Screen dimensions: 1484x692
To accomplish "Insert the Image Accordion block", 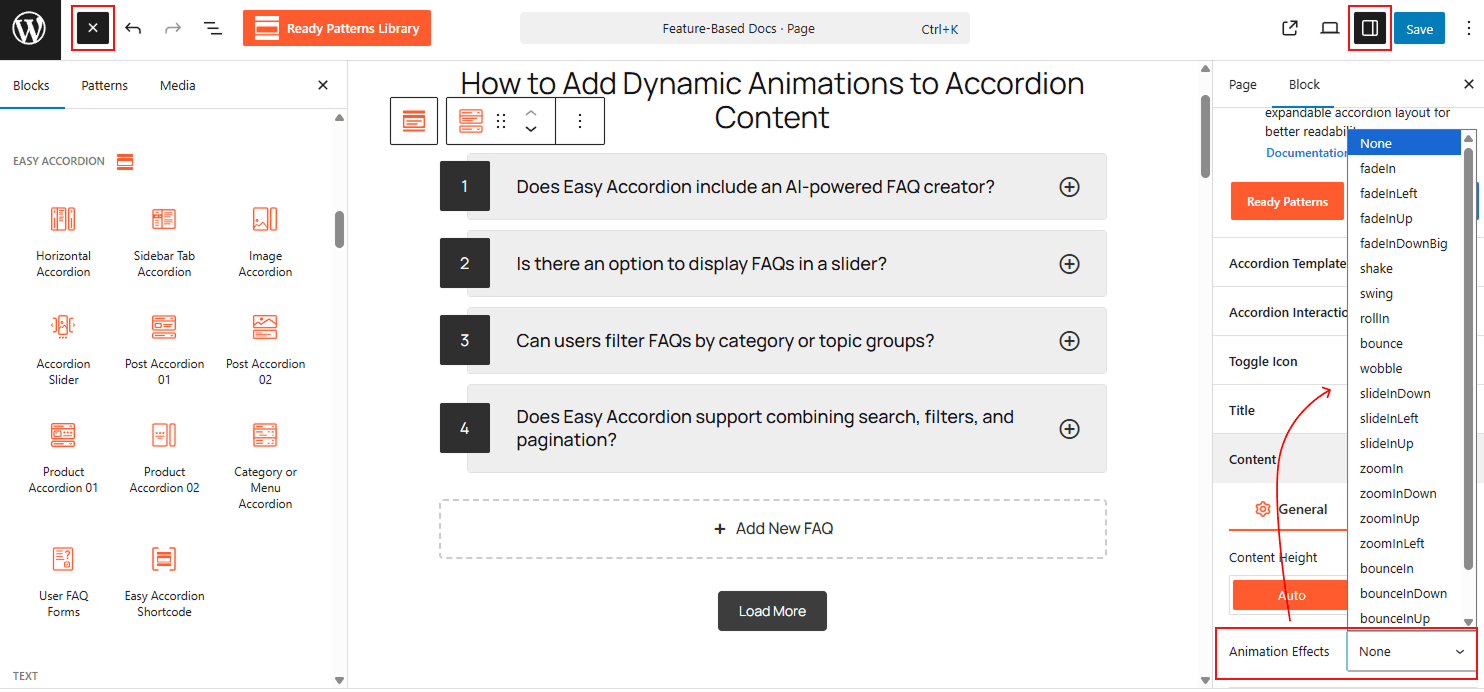I will click(264, 240).
